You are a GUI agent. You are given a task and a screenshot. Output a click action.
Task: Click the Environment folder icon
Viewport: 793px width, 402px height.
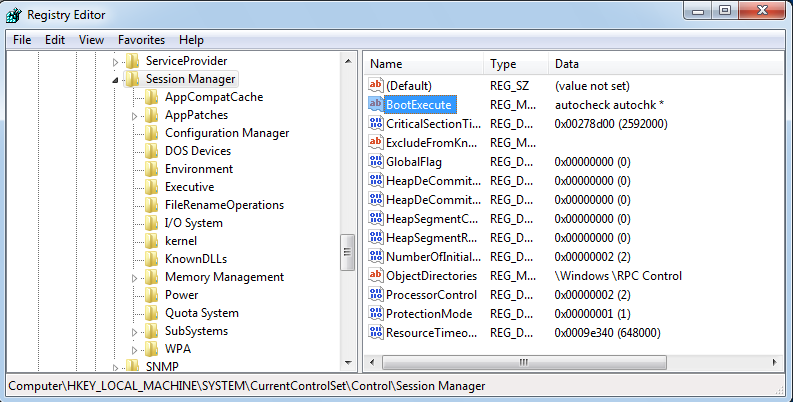click(151, 169)
